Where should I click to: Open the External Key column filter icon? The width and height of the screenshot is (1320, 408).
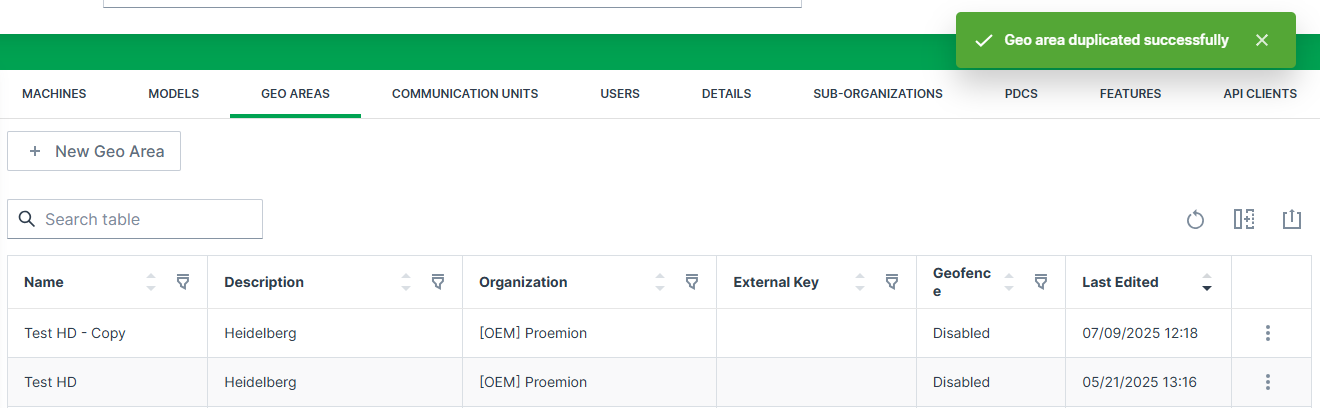point(892,282)
